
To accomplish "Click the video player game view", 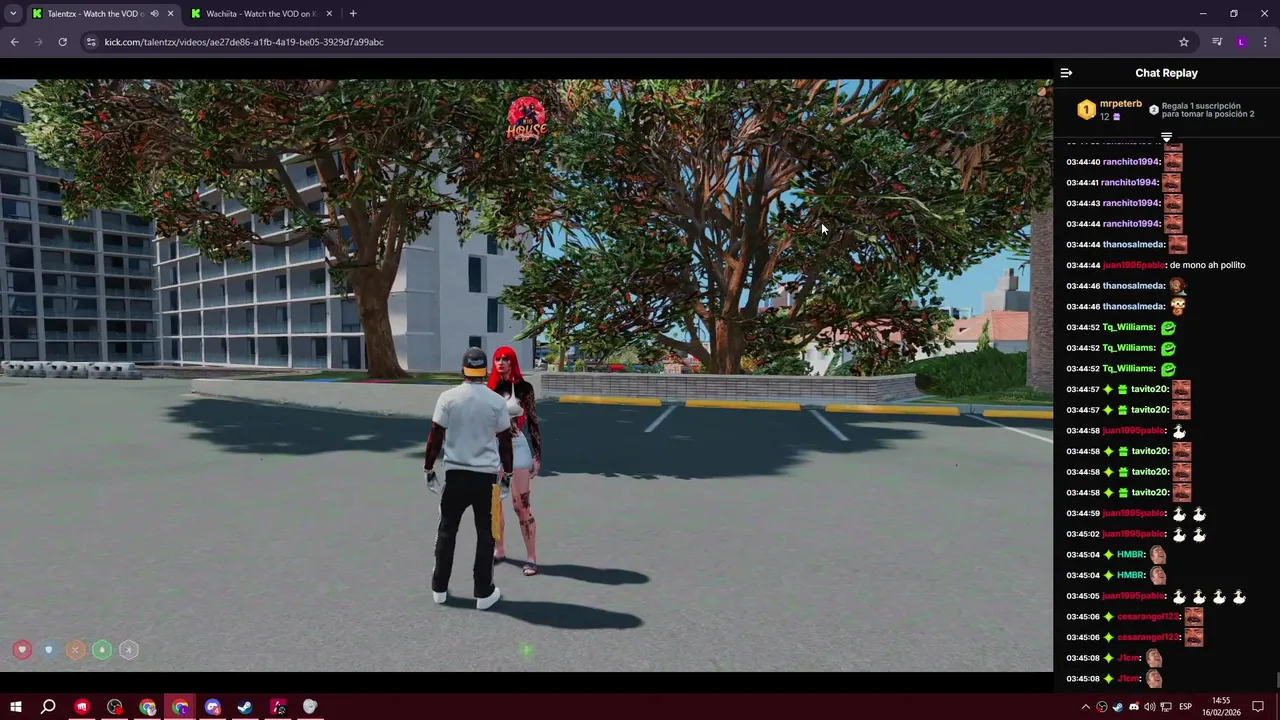I will coord(526,375).
